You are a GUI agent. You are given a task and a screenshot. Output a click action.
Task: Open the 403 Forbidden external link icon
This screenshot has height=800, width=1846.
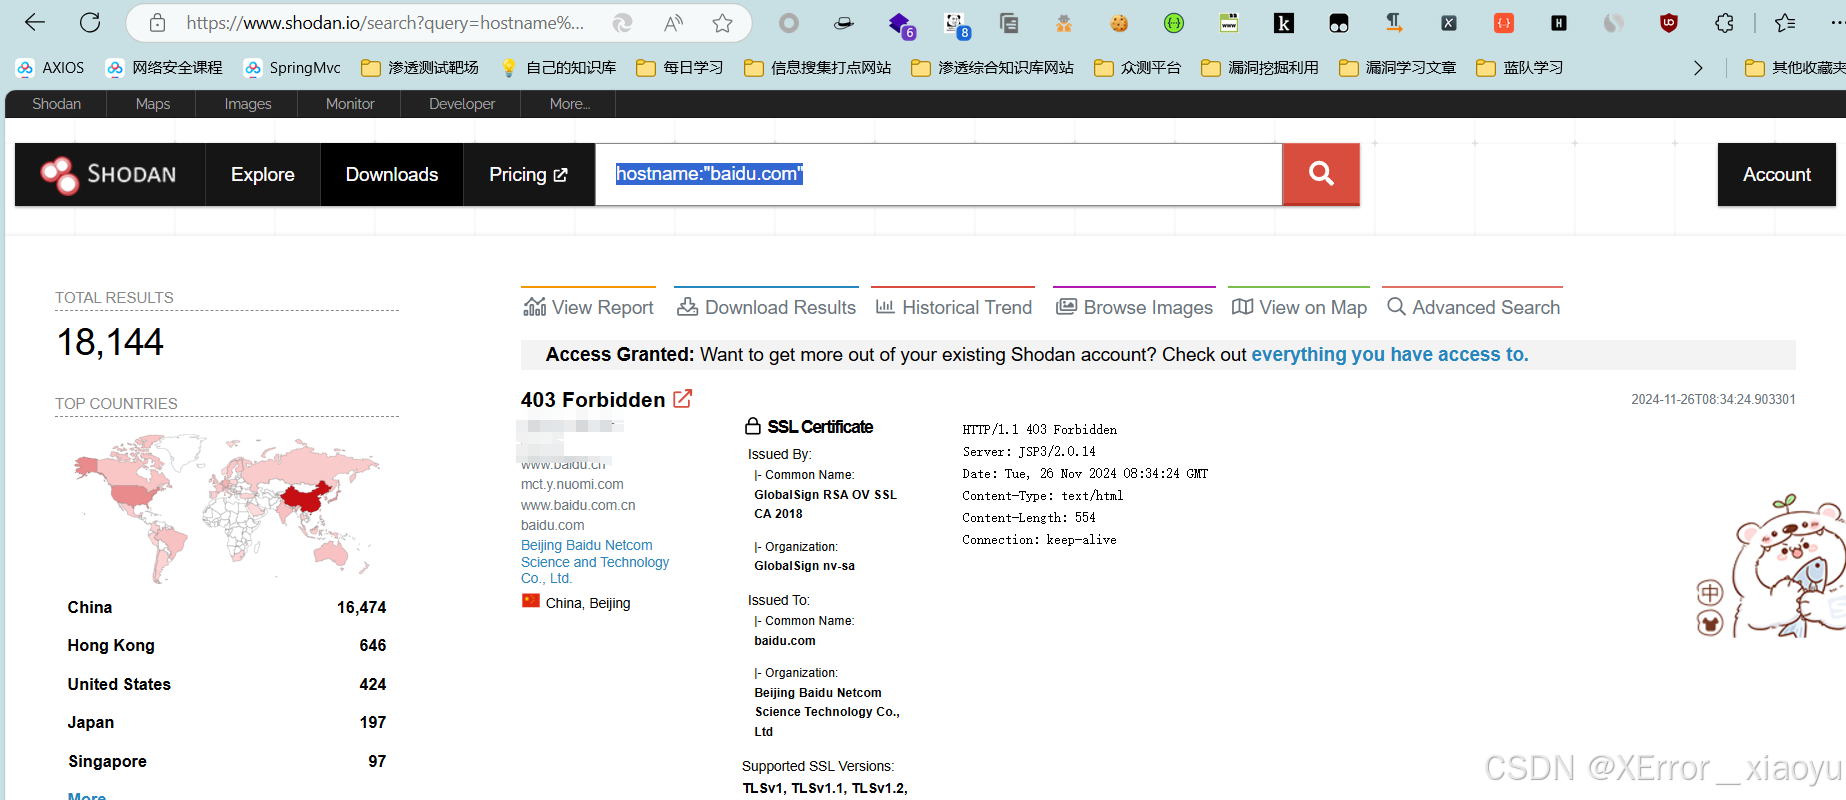click(x=683, y=399)
